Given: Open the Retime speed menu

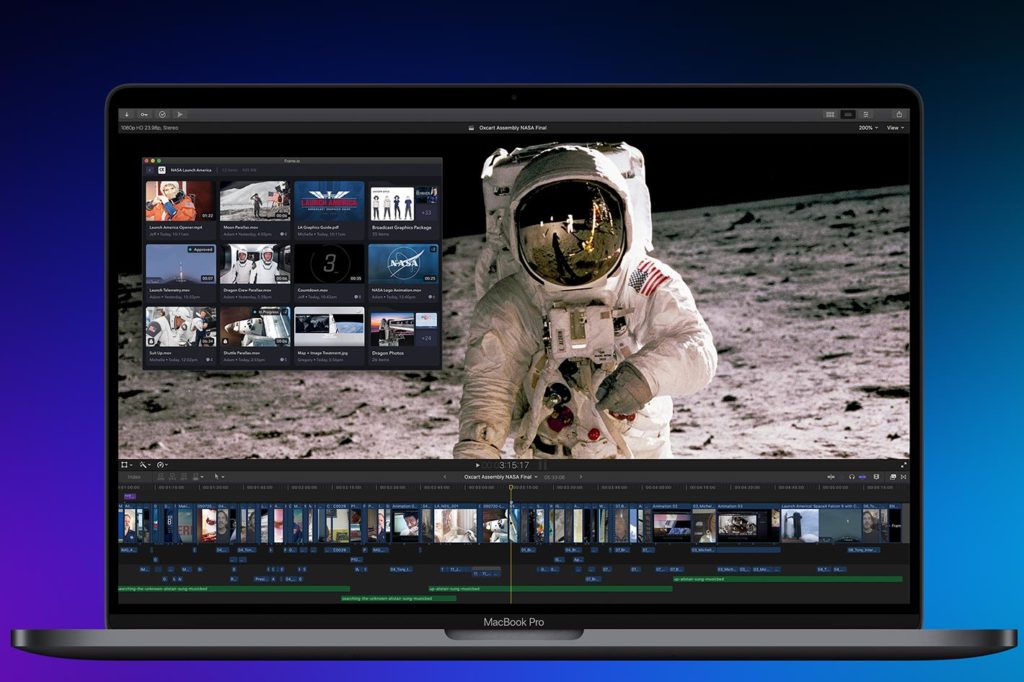Looking at the screenshot, I should 162,465.
